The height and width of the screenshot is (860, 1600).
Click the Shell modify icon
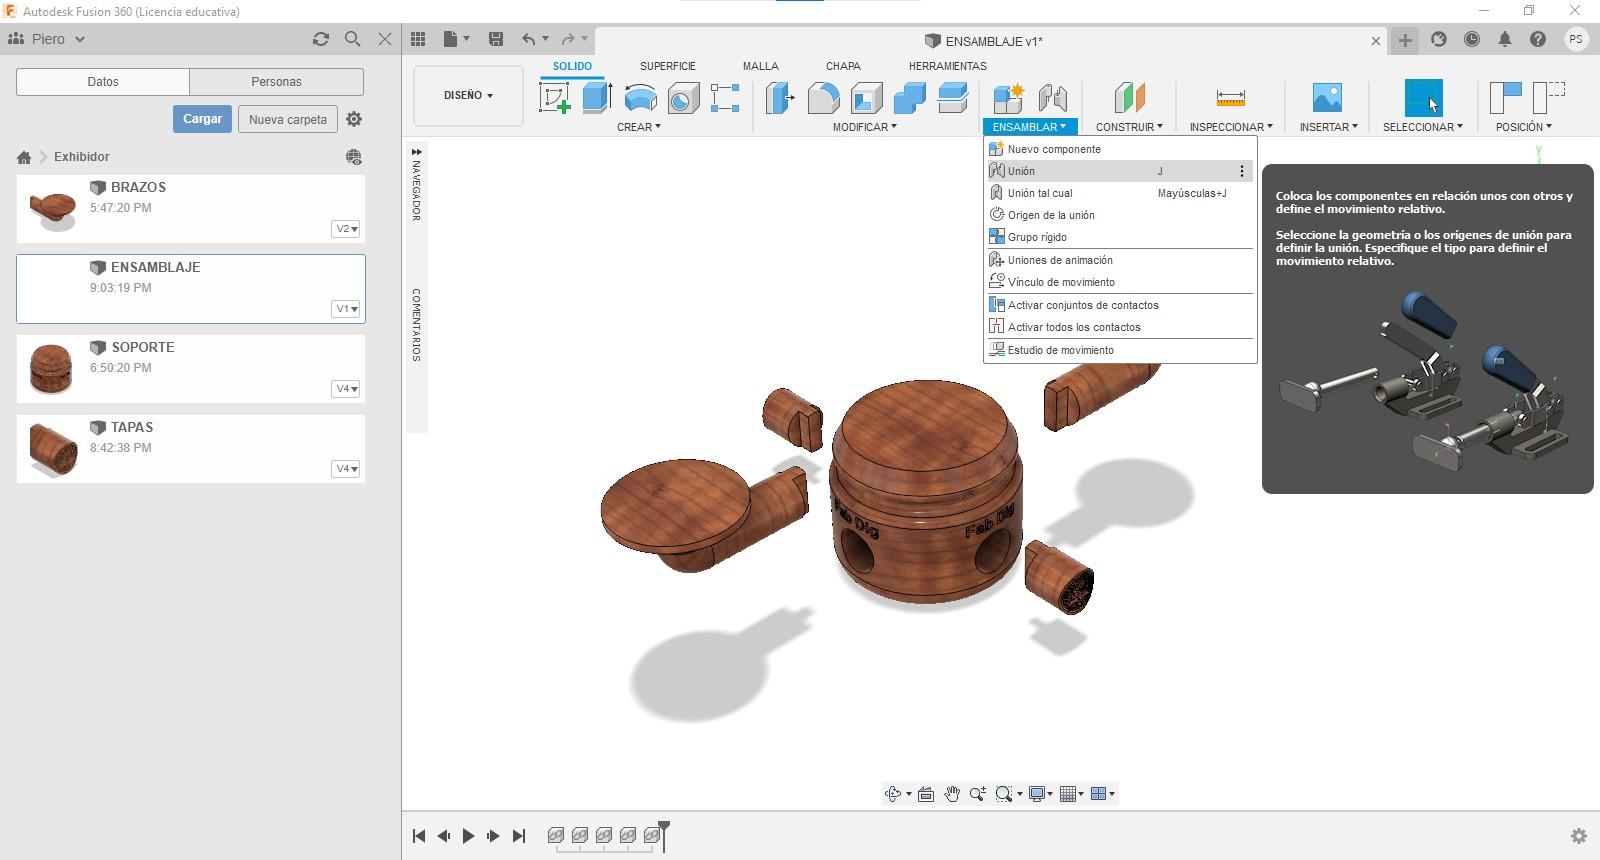[x=867, y=98]
